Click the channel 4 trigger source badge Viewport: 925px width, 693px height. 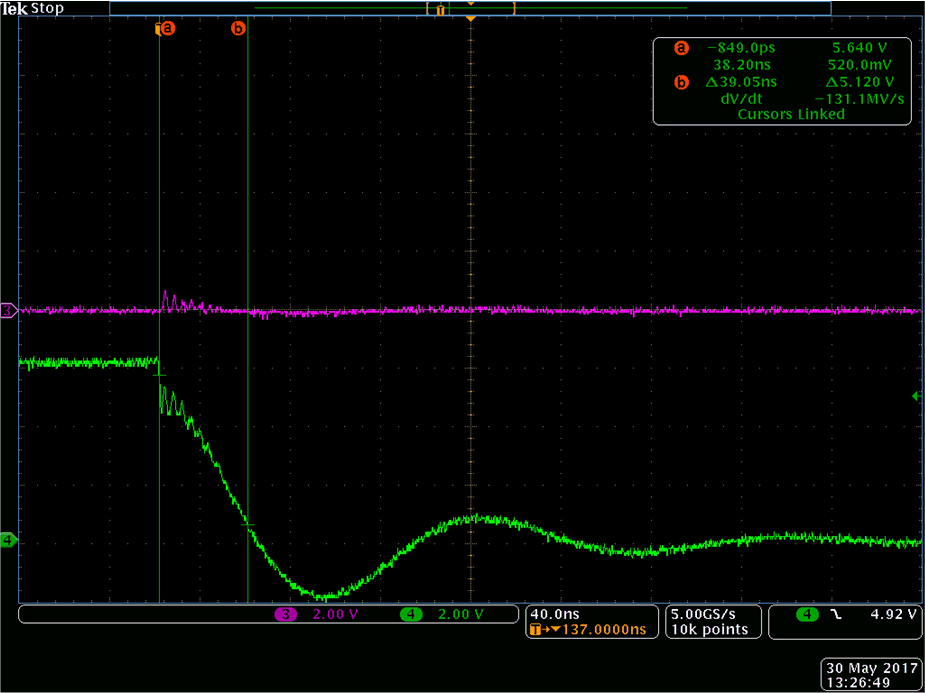(x=805, y=614)
